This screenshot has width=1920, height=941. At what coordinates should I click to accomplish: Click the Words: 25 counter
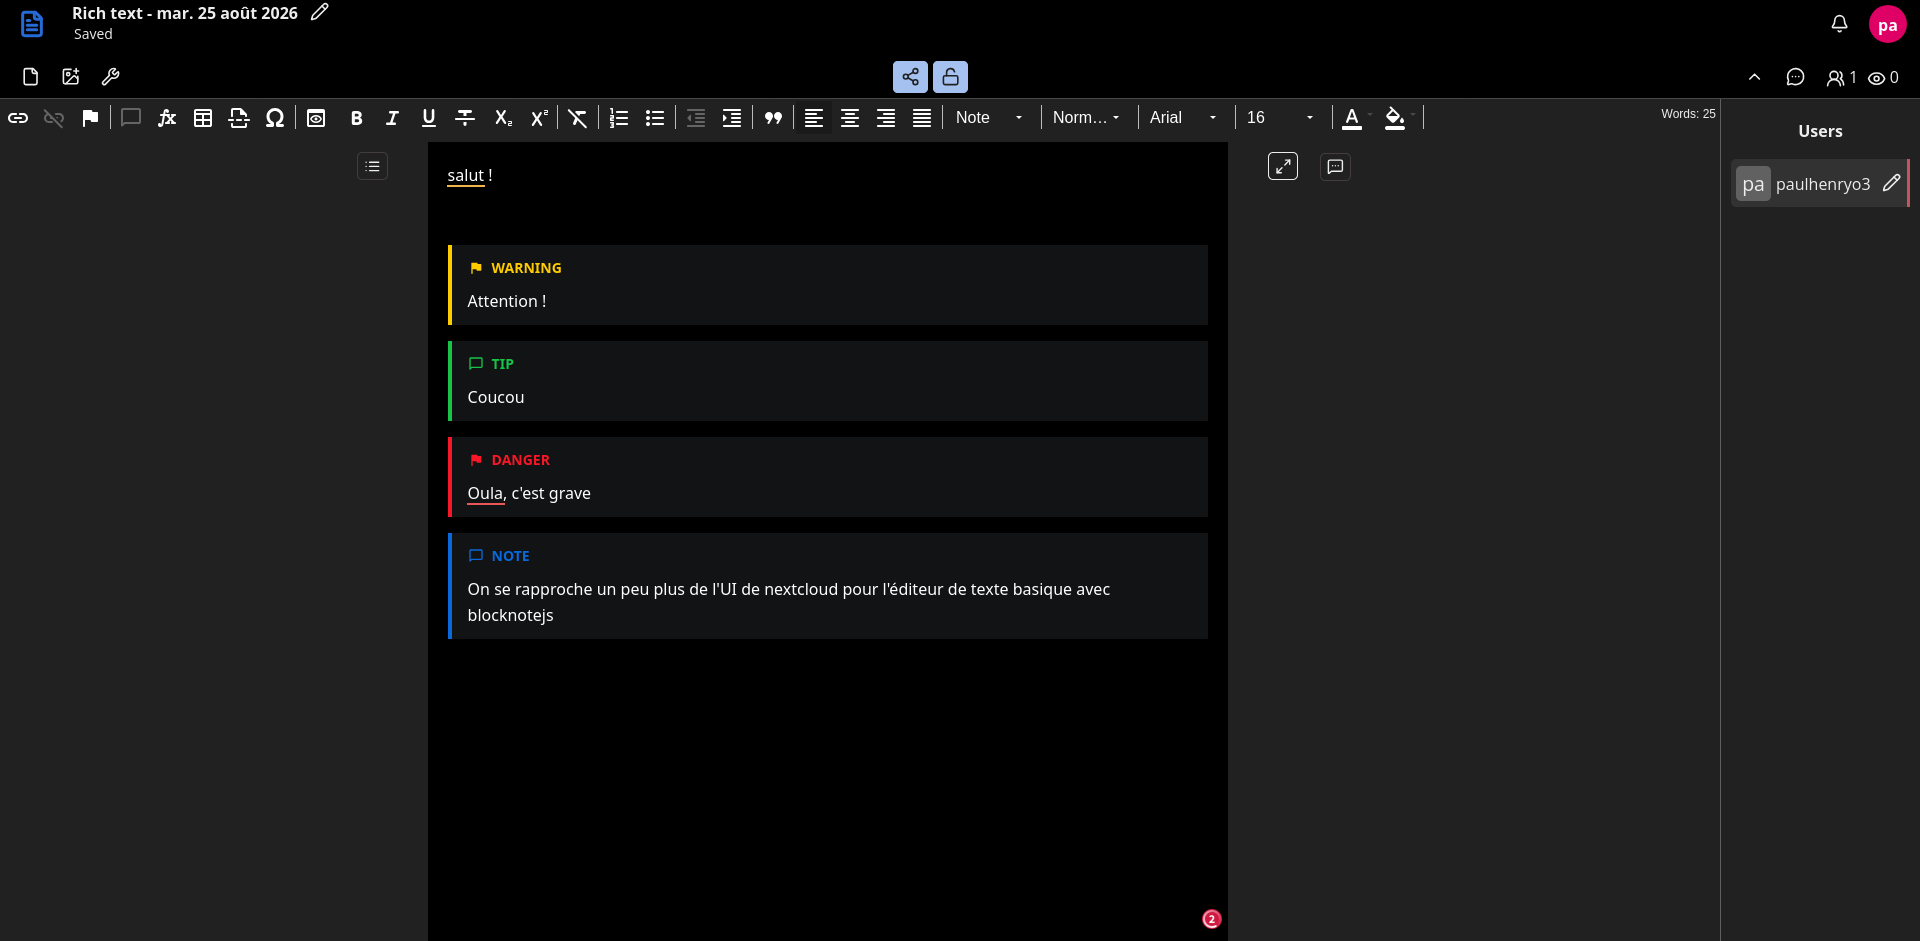(1688, 114)
